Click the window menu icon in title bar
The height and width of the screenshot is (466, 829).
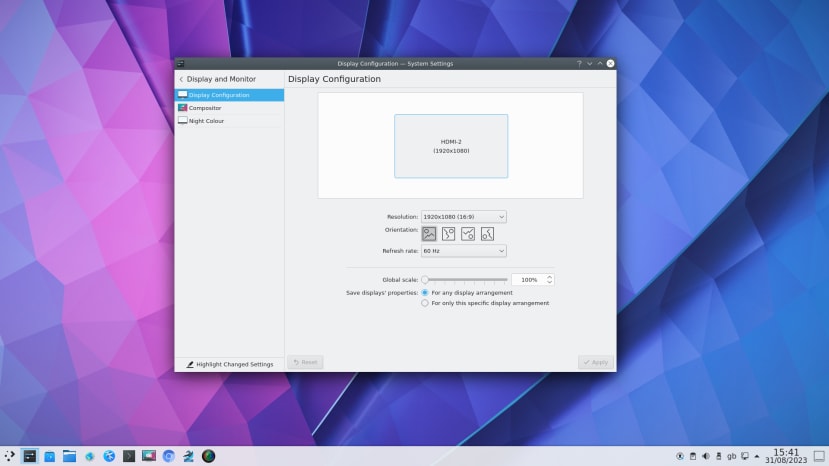point(181,63)
